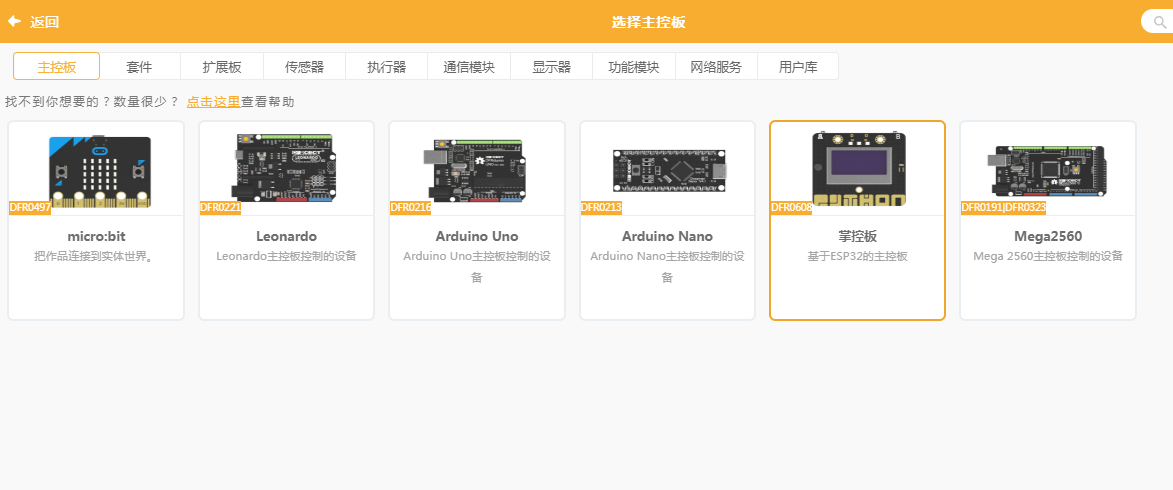Click the Mega 2560主控板控制的设备 description
This screenshot has height=490, width=1173.
[x=1048, y=256]
